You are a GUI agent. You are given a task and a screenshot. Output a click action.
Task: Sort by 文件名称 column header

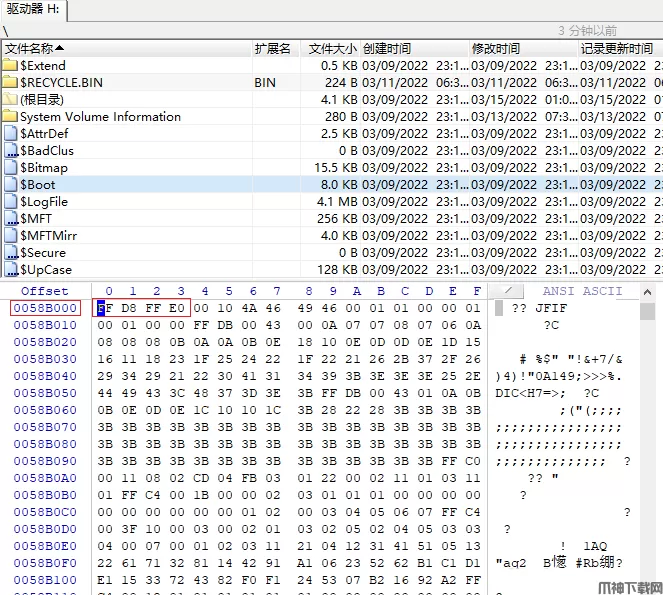pos(35,48)
